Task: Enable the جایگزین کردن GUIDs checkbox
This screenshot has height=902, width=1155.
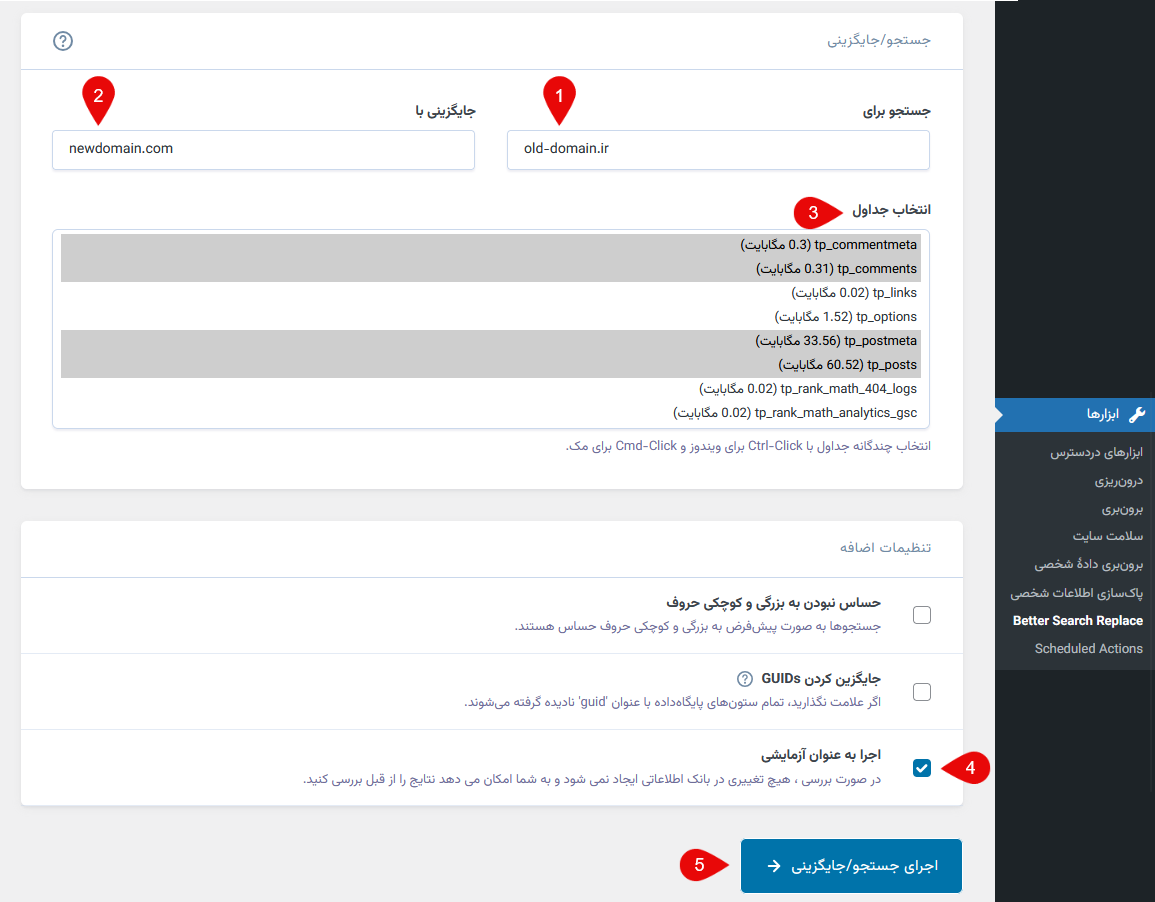Action: [921, 692]
